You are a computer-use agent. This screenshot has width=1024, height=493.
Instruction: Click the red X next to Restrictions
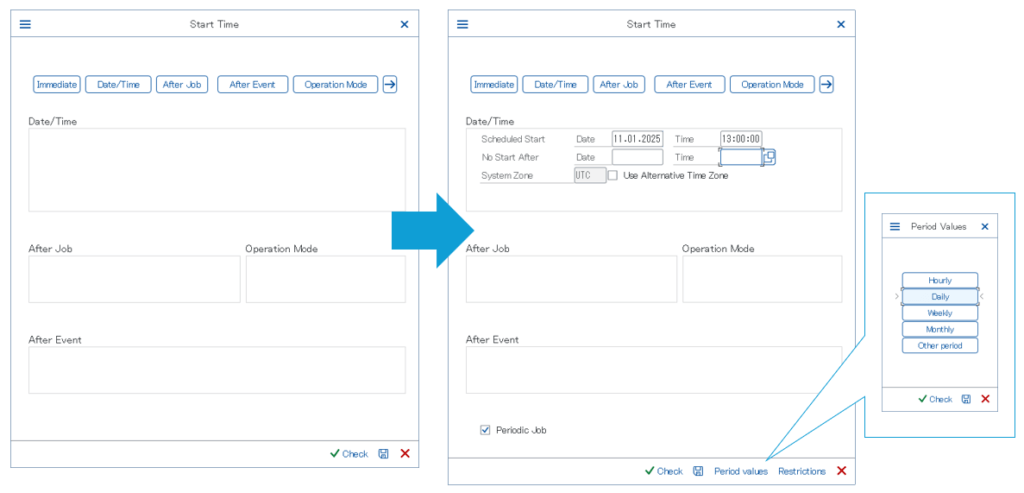(x=841, y=471)
